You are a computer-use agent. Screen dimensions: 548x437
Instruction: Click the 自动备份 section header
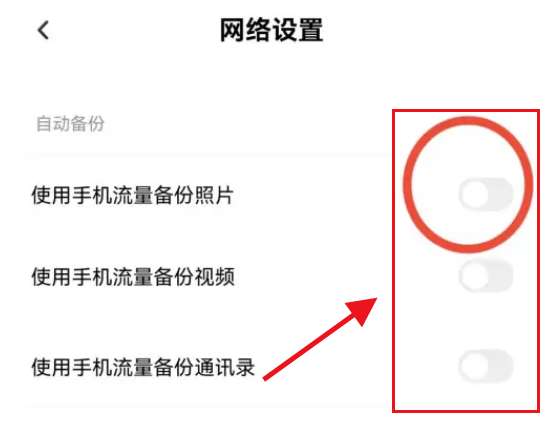70,124
